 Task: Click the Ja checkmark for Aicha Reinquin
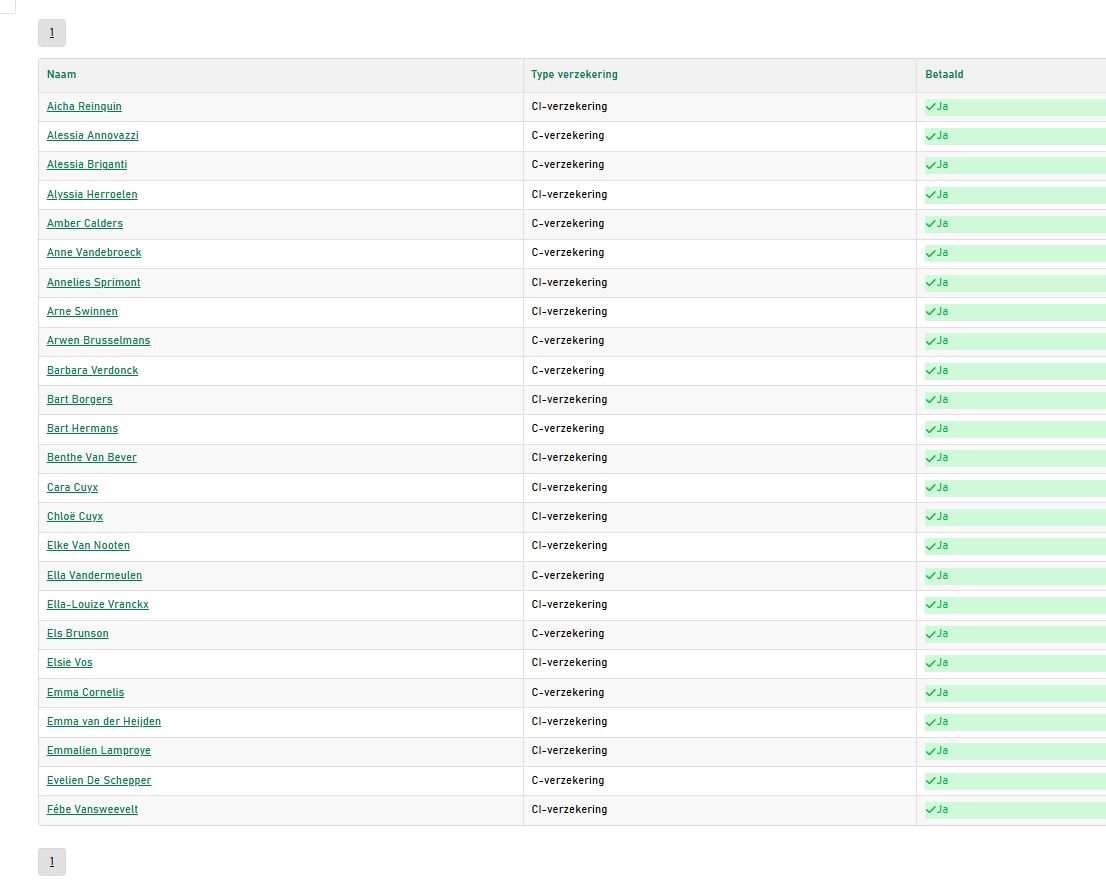tap(931, 106)
